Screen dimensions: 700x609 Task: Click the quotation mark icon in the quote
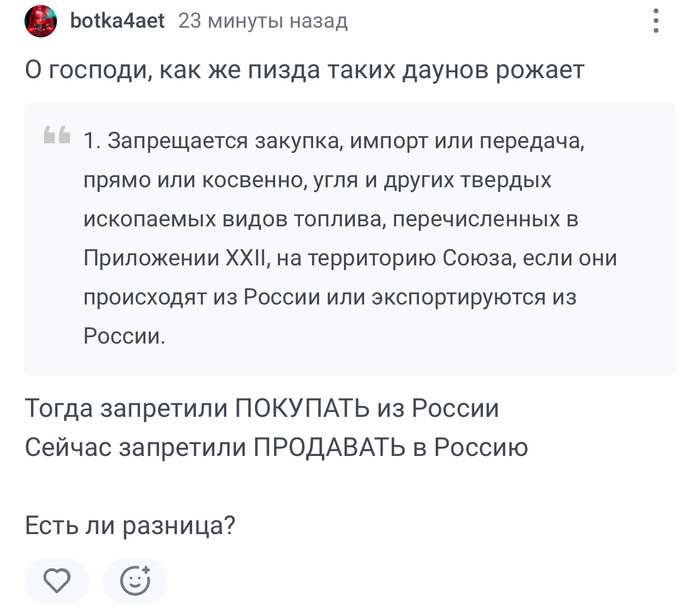[57, 138]
